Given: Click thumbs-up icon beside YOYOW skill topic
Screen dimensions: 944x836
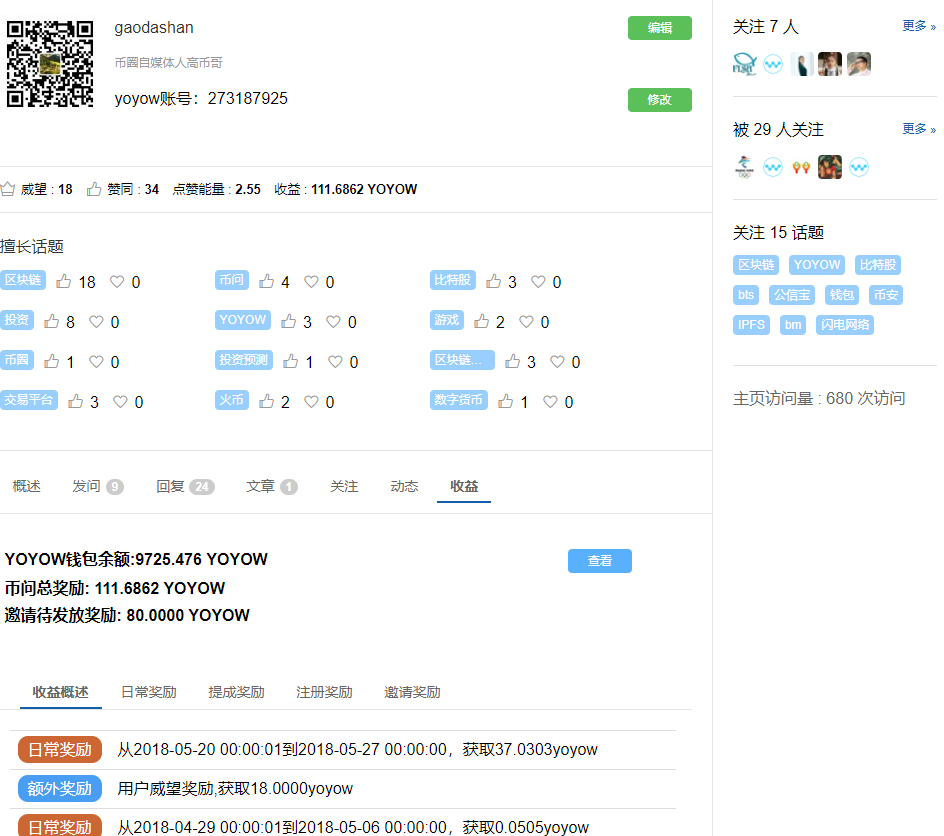Looking at the screenshot, I should pyautogui.click(x=289, y=321).
